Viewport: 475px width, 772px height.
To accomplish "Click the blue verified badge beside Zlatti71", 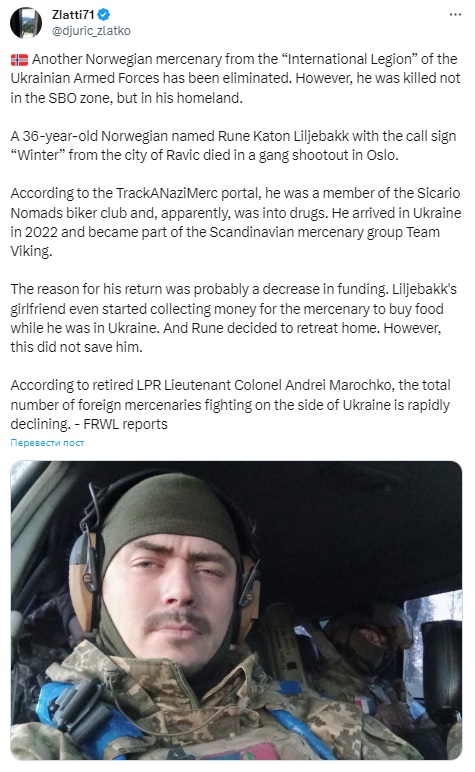I will click(x=103, y=15).
